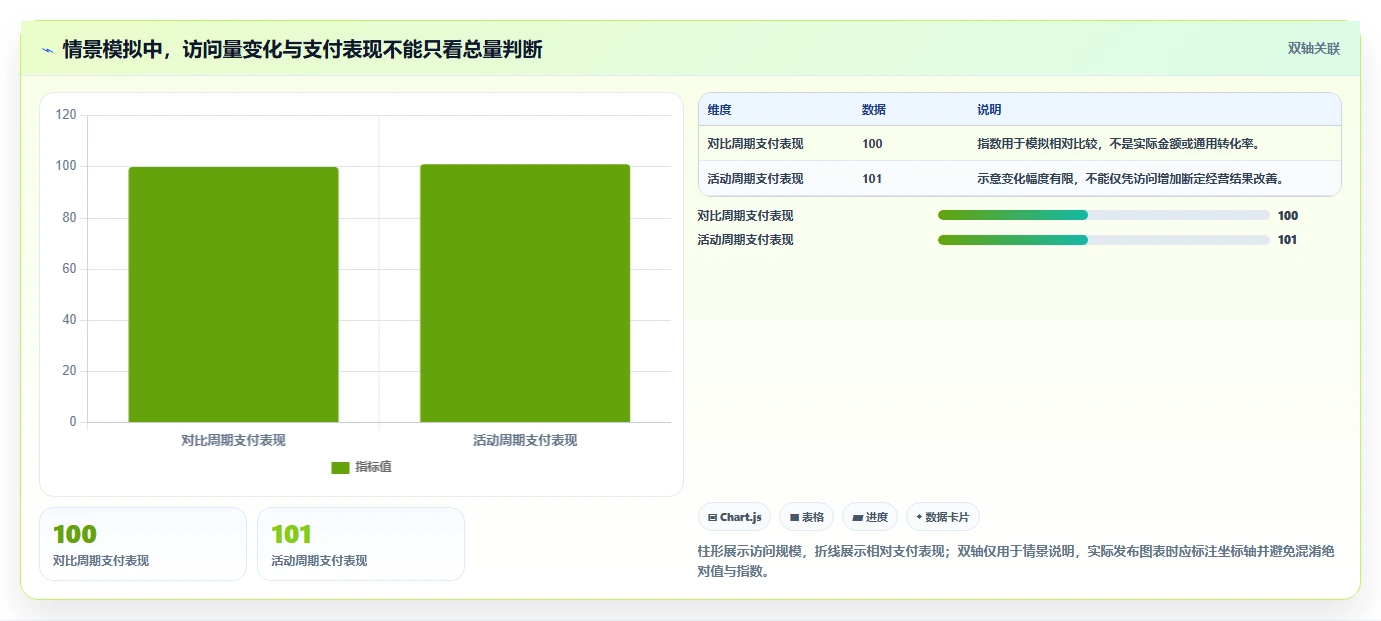Click note starting with 指数用于模拟相对比较

1118,144
